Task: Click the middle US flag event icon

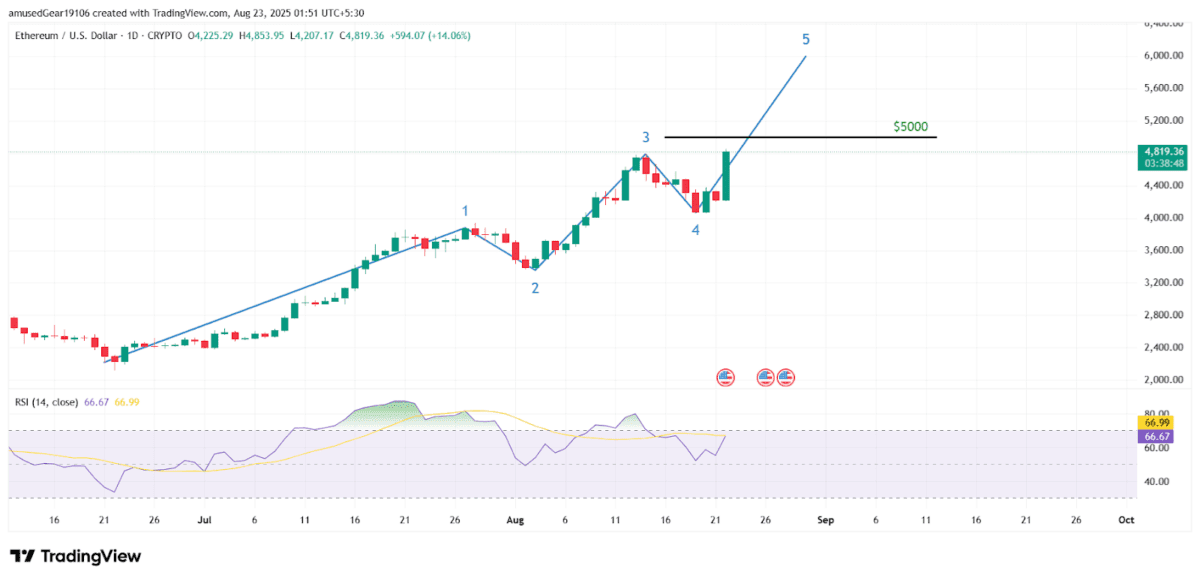Action: coord(766,377)
